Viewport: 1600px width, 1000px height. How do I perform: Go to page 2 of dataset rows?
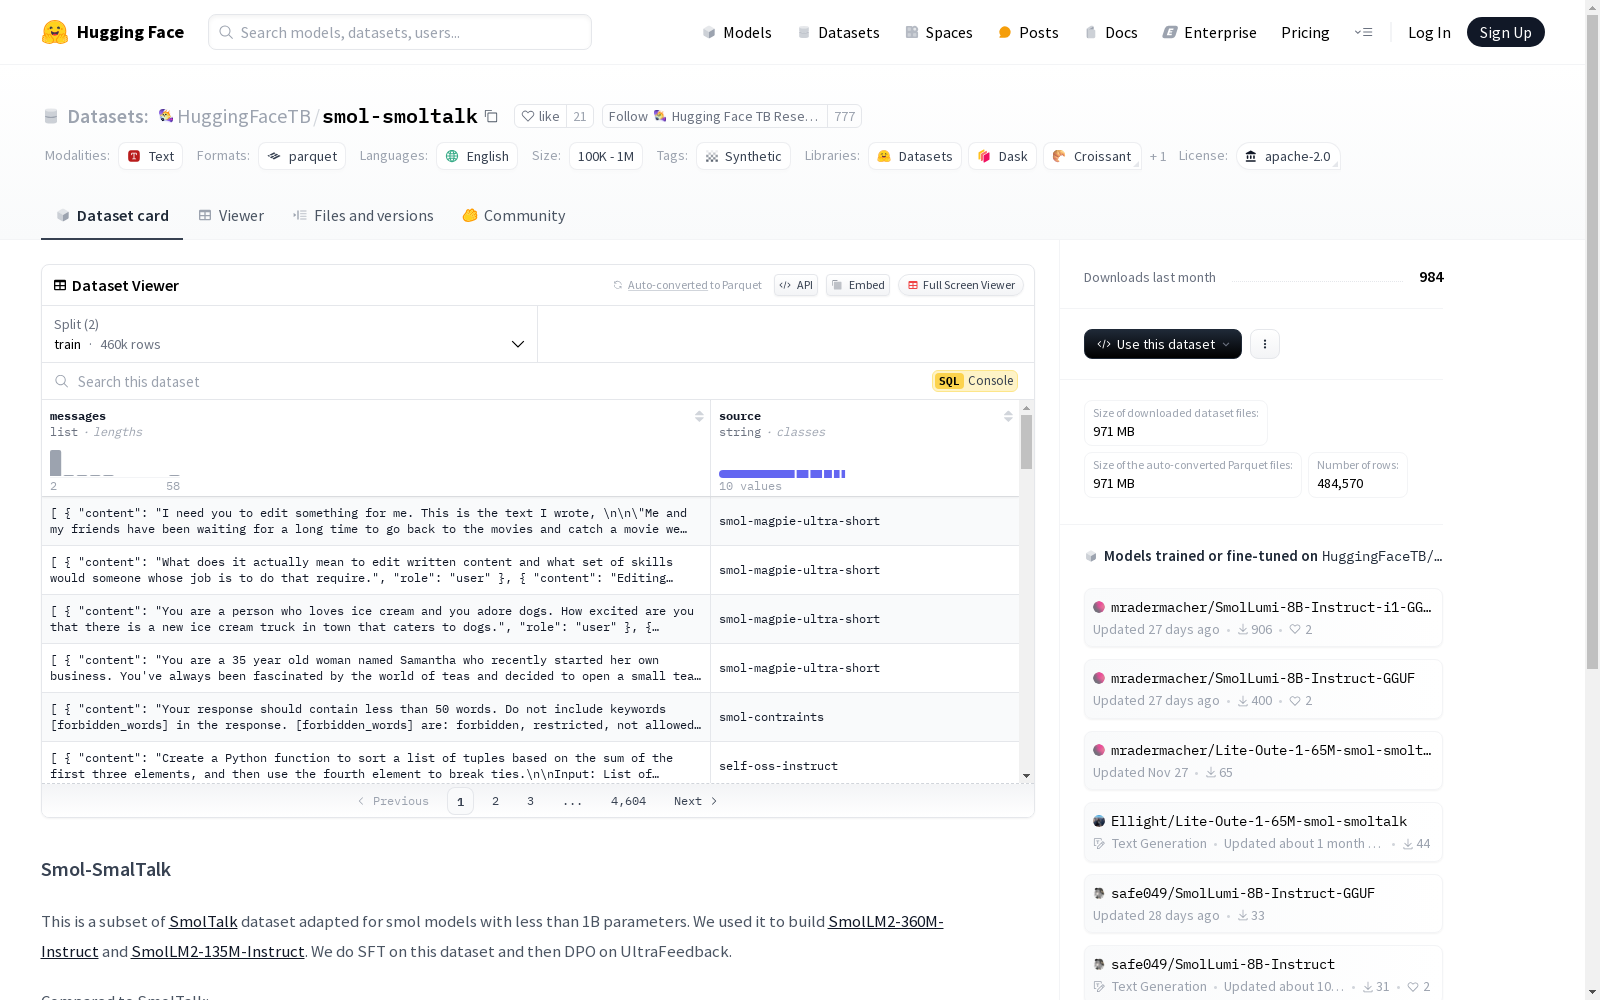tap(495, 801)
